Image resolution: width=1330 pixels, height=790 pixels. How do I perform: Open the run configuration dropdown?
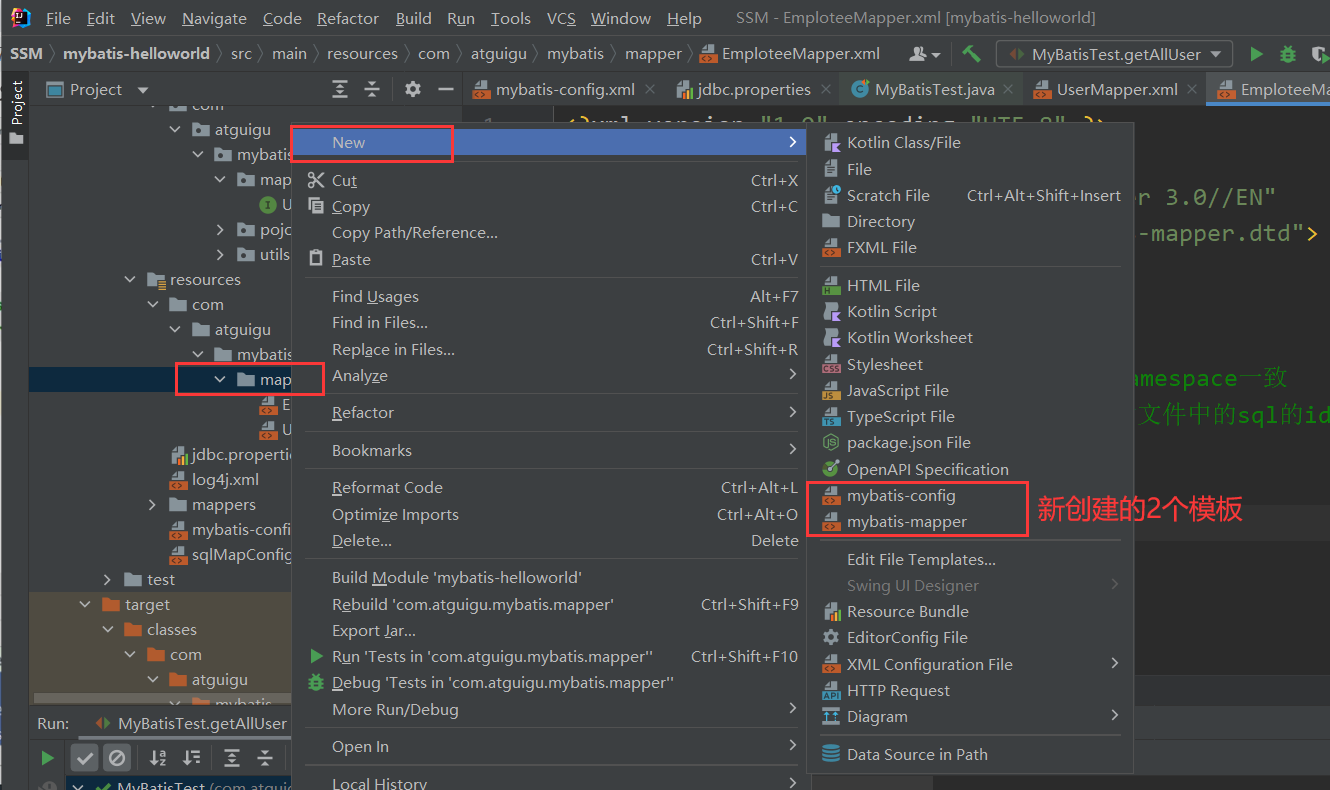click(1114, 54)
